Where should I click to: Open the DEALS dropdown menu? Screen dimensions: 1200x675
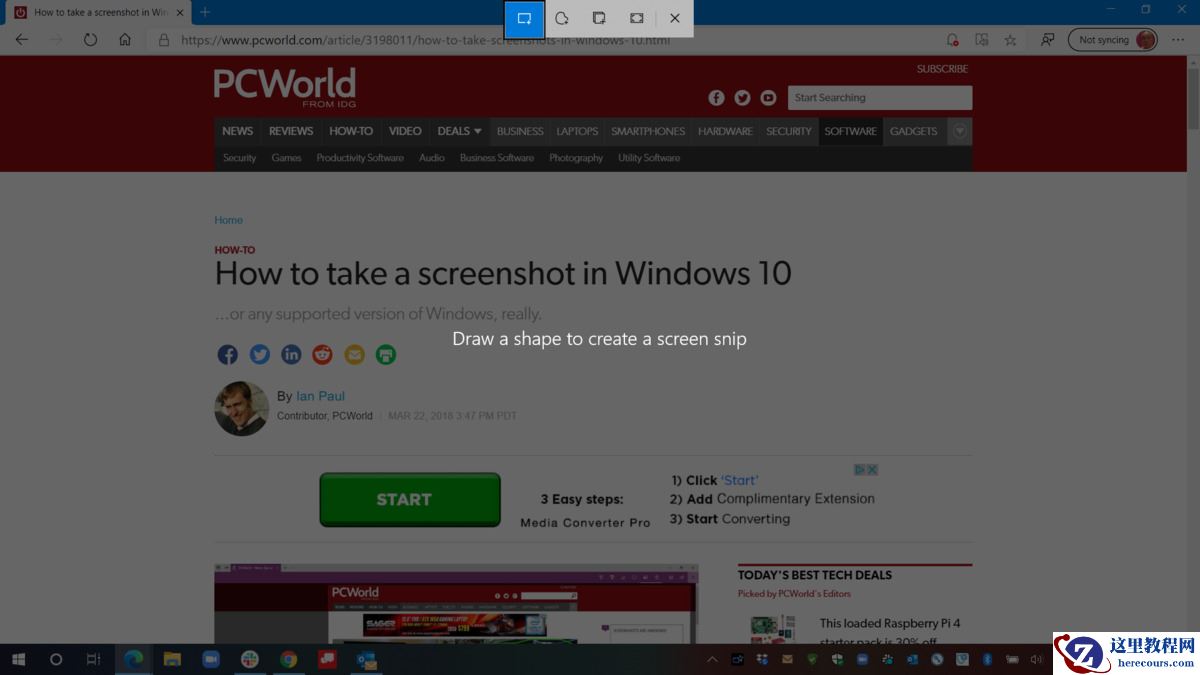(459, 131)
